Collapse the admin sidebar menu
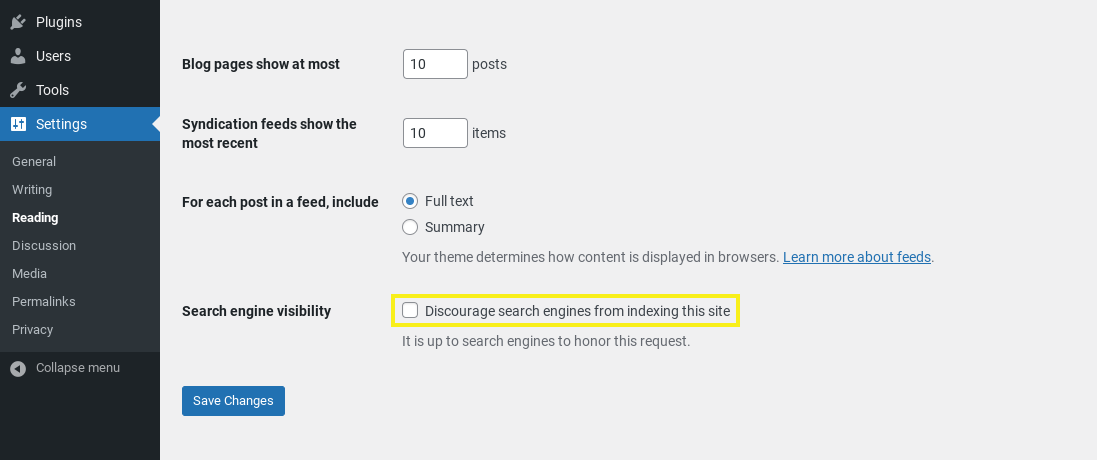1097x460 pixels. tap(77, 368)
